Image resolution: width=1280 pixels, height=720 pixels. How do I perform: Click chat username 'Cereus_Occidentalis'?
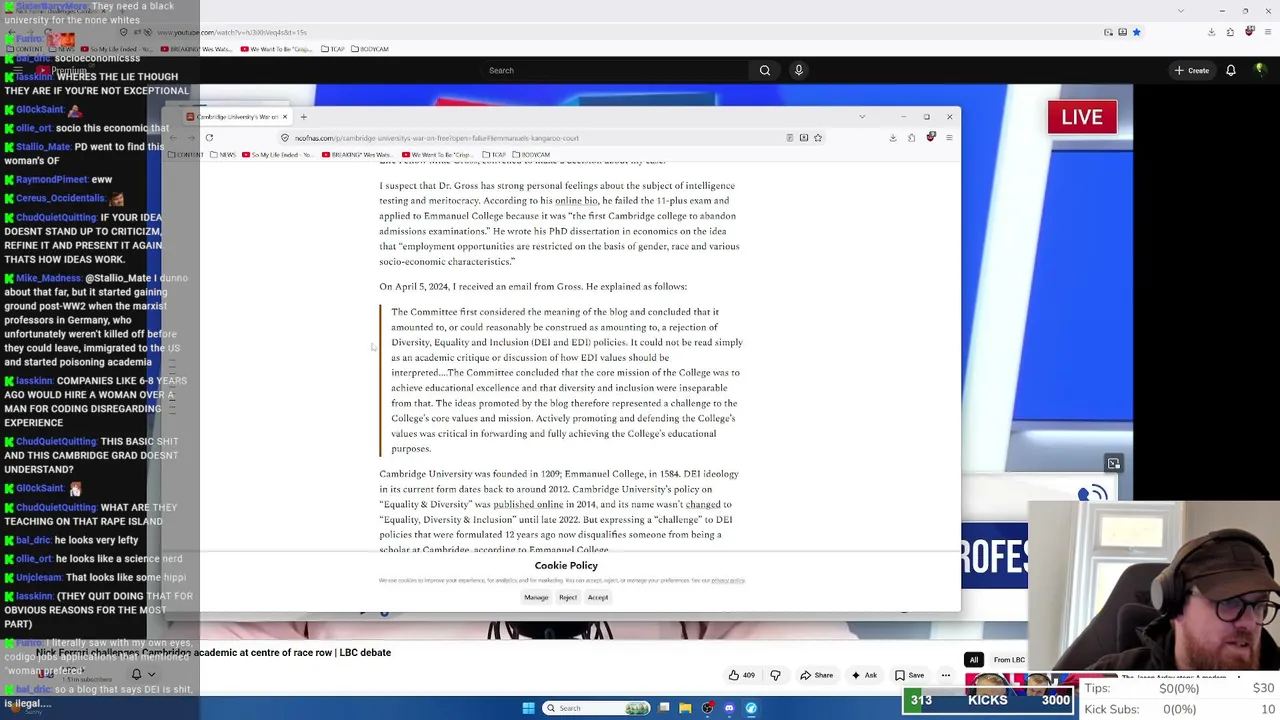[x=60, y=198]
